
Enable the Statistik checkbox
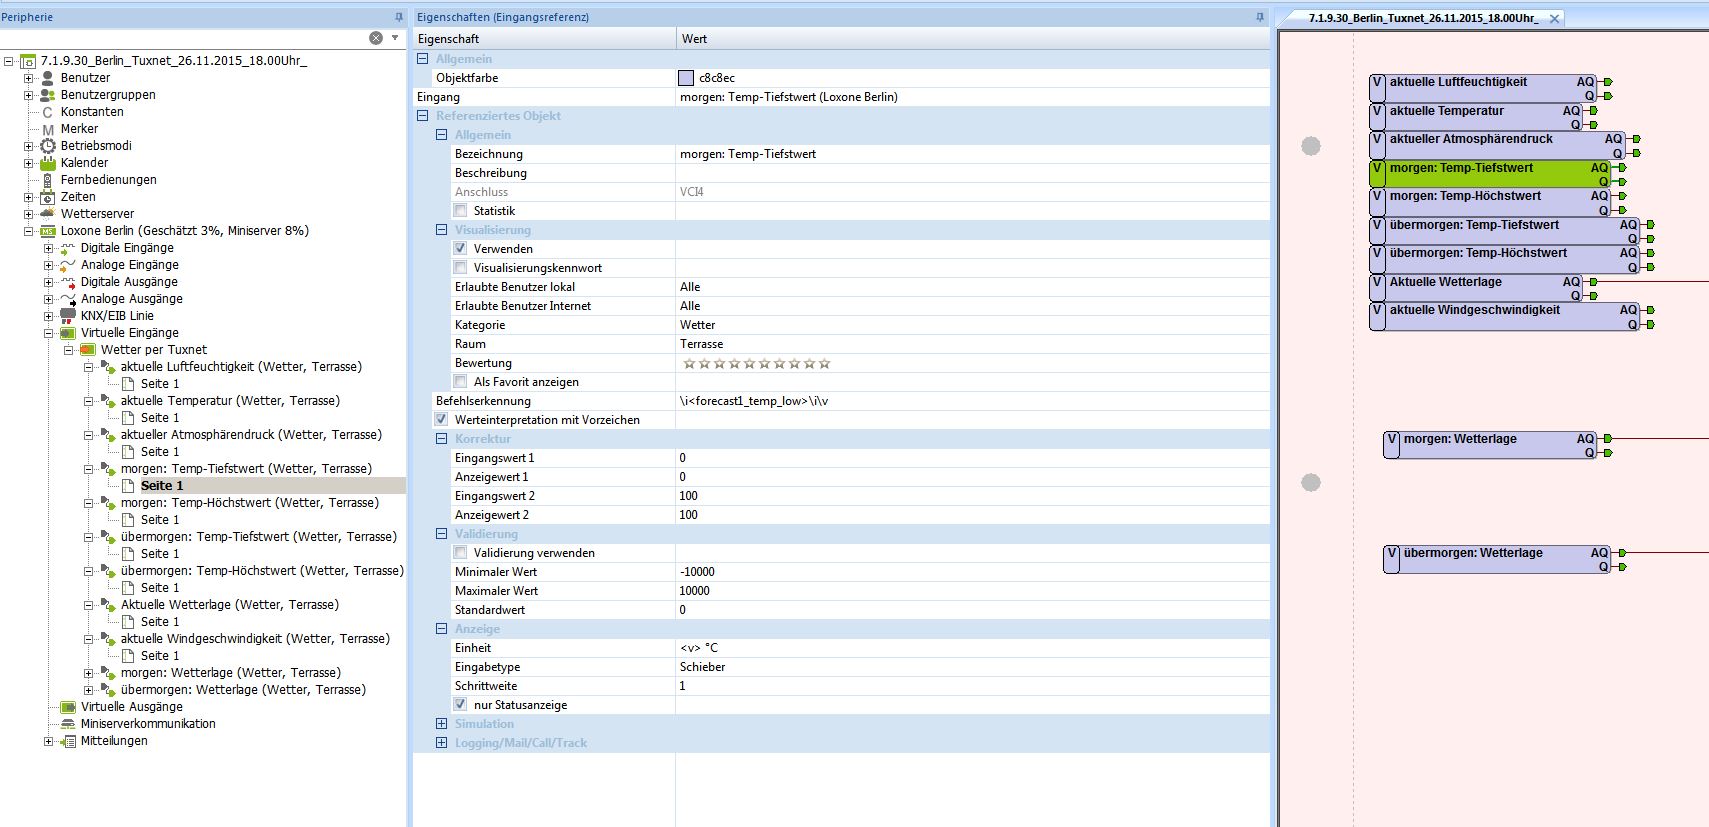(x=460, y=211)
